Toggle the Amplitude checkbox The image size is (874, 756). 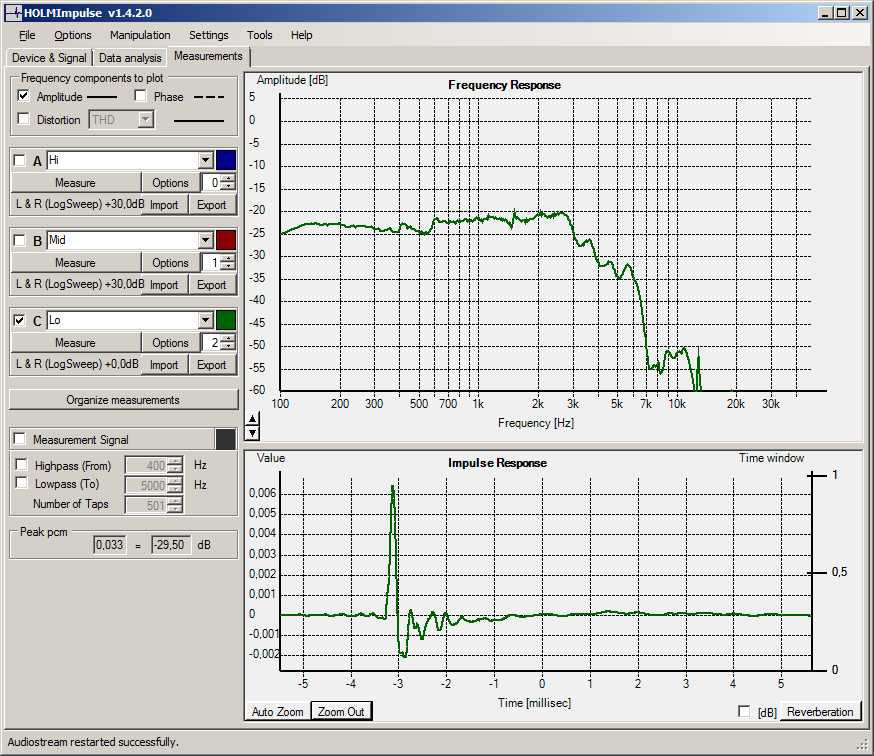tap(23, 96)
